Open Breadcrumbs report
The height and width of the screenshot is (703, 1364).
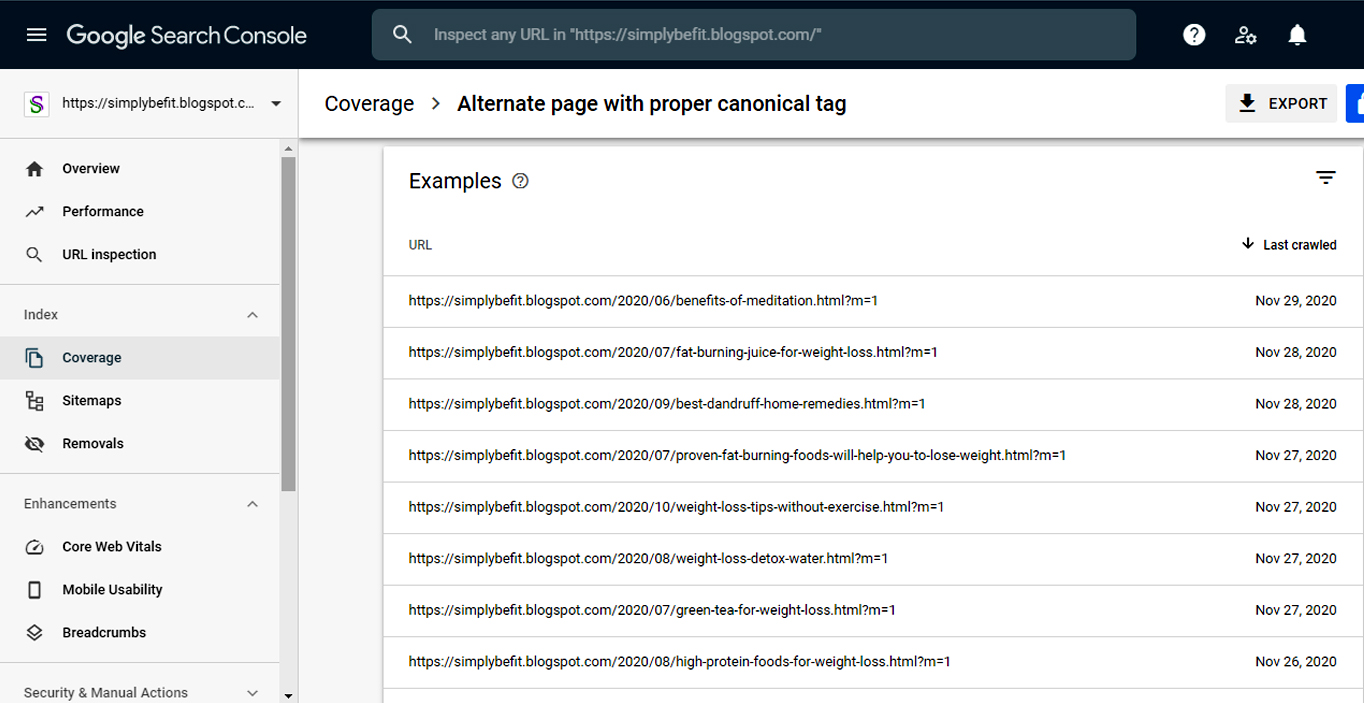(x=140, y=633)
